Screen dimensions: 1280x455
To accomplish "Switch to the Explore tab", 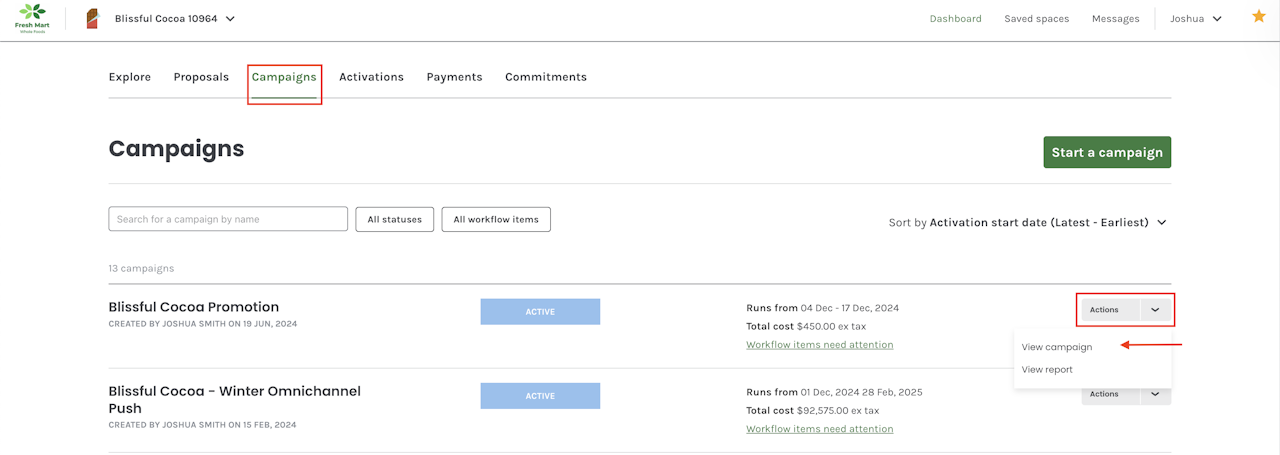I will click(130, 77).
